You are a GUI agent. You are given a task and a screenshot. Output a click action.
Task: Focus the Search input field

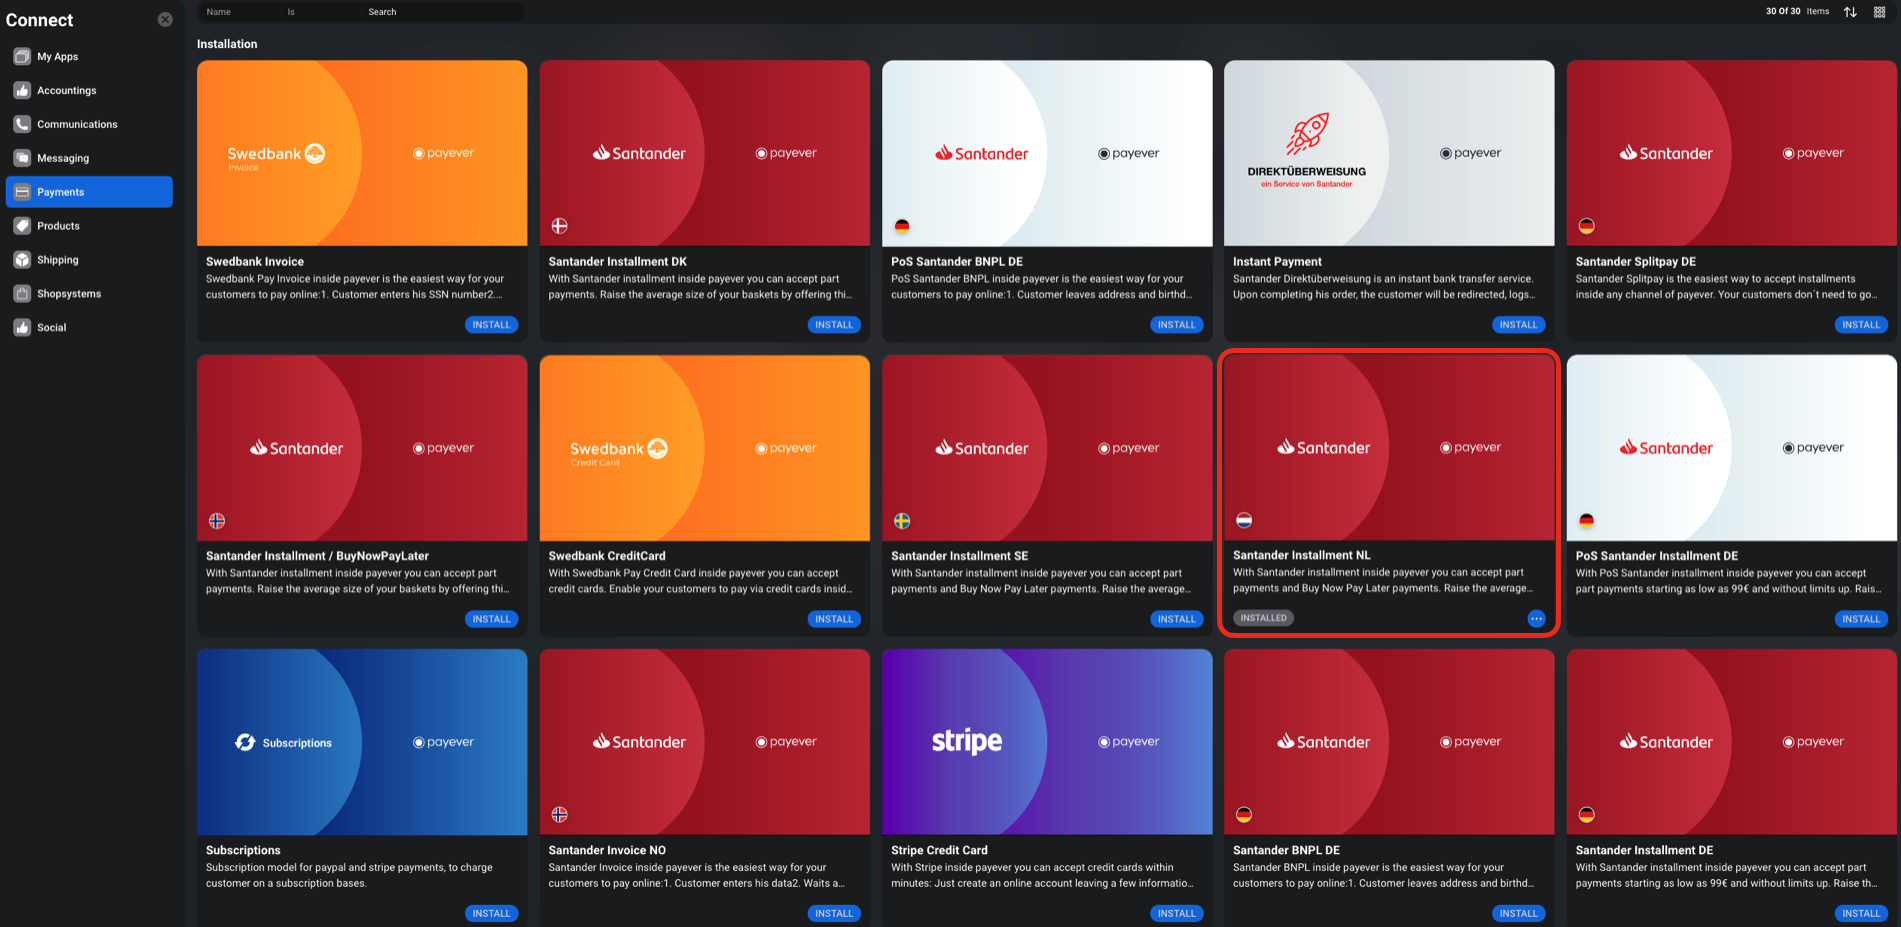[x=442, y=12]
